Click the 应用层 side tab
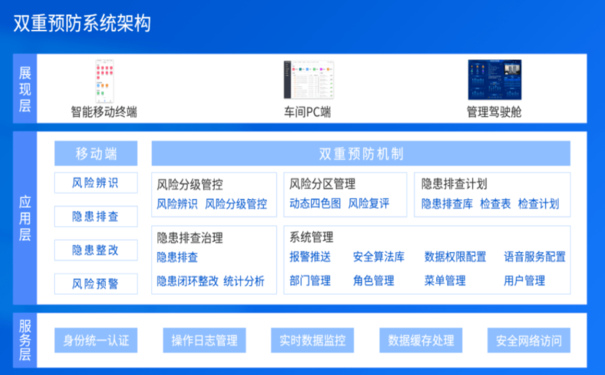This screenshot has height=375, width=605. tap(25, 218)
